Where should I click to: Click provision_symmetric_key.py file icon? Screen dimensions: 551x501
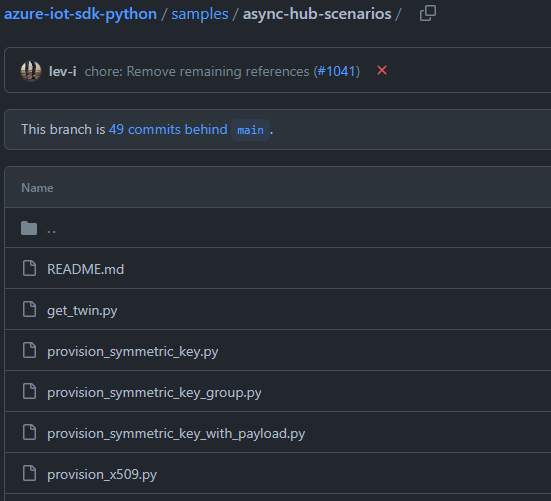click(29, 351)
